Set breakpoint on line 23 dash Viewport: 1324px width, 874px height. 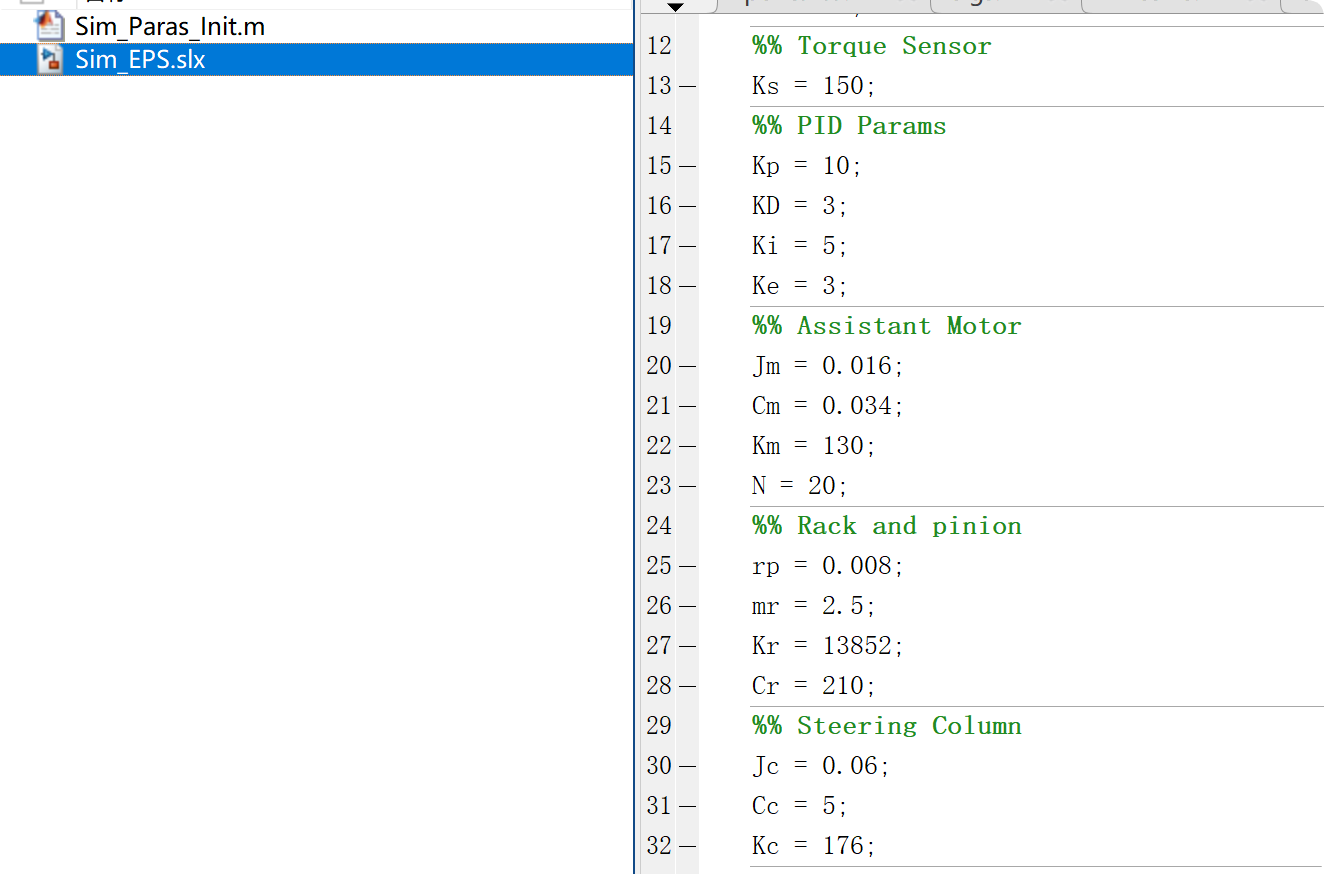point(687,486)
